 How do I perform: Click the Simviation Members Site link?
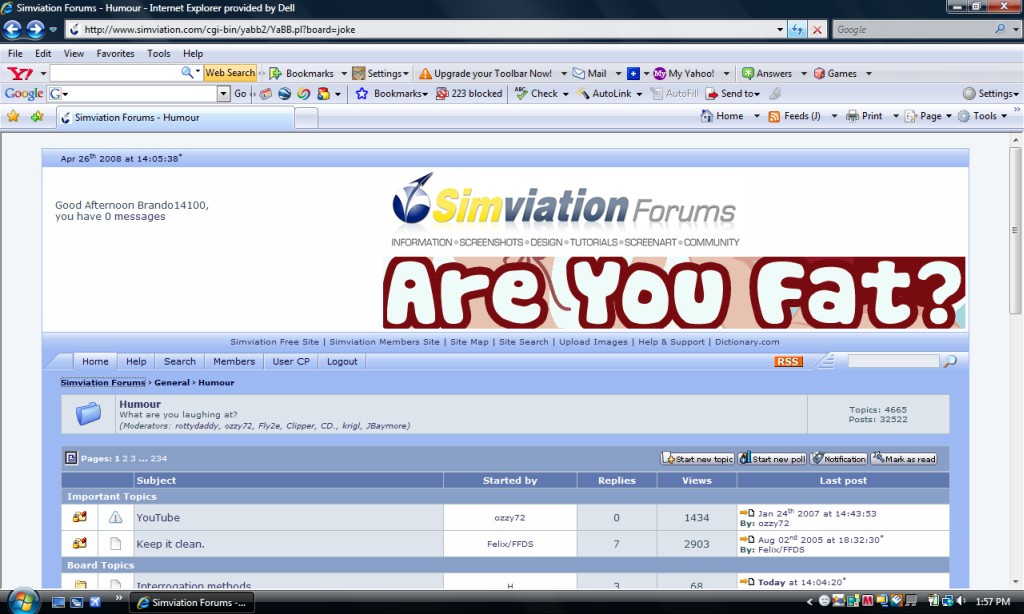384,342
